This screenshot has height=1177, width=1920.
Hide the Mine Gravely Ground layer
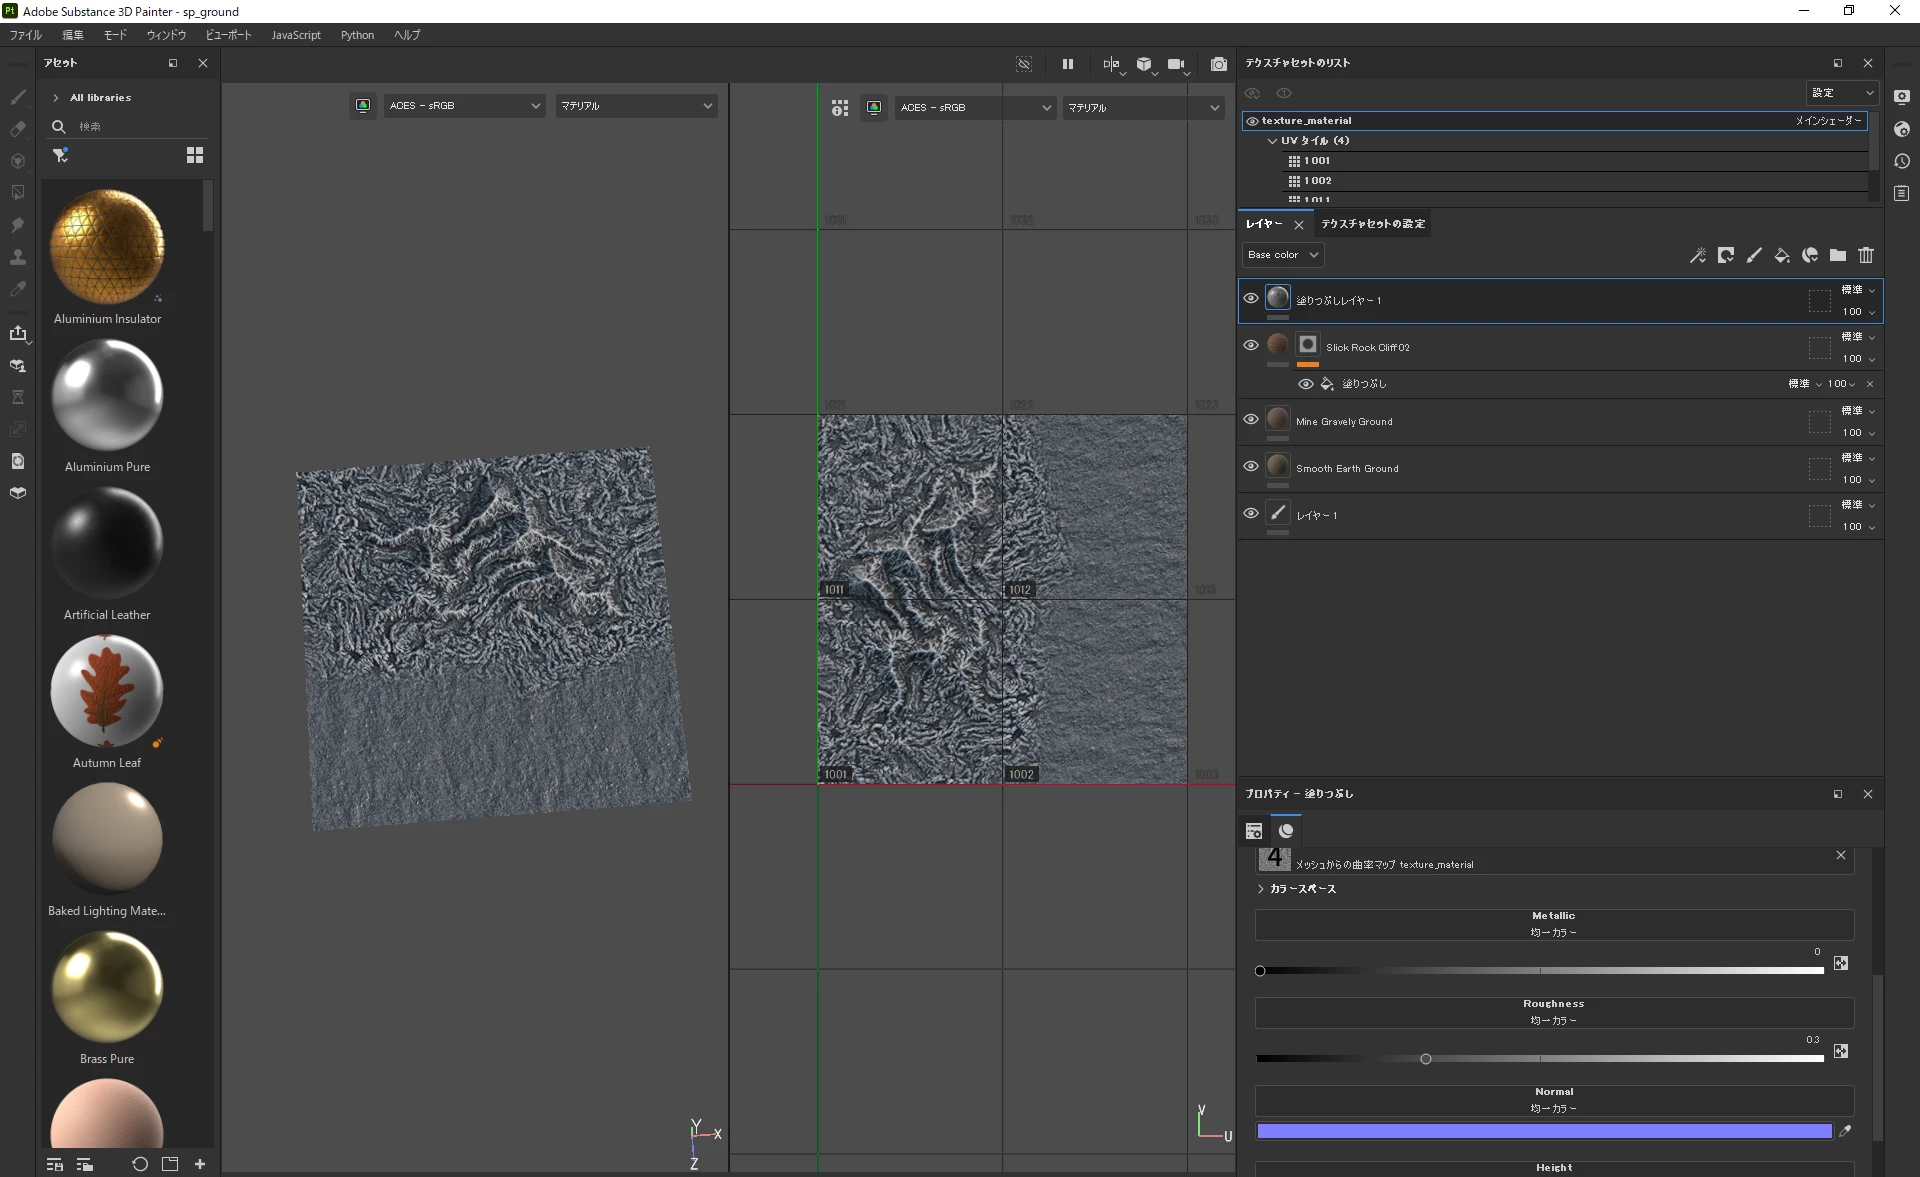[1250, 420]
